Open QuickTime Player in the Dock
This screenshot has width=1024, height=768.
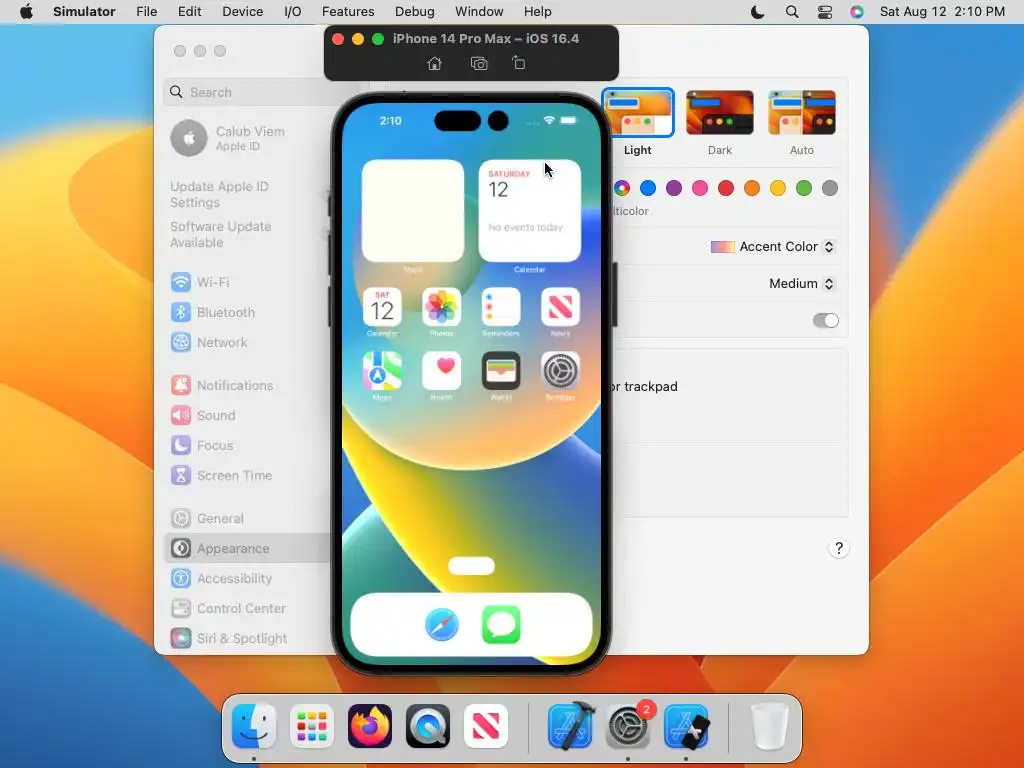pos(428,726)
